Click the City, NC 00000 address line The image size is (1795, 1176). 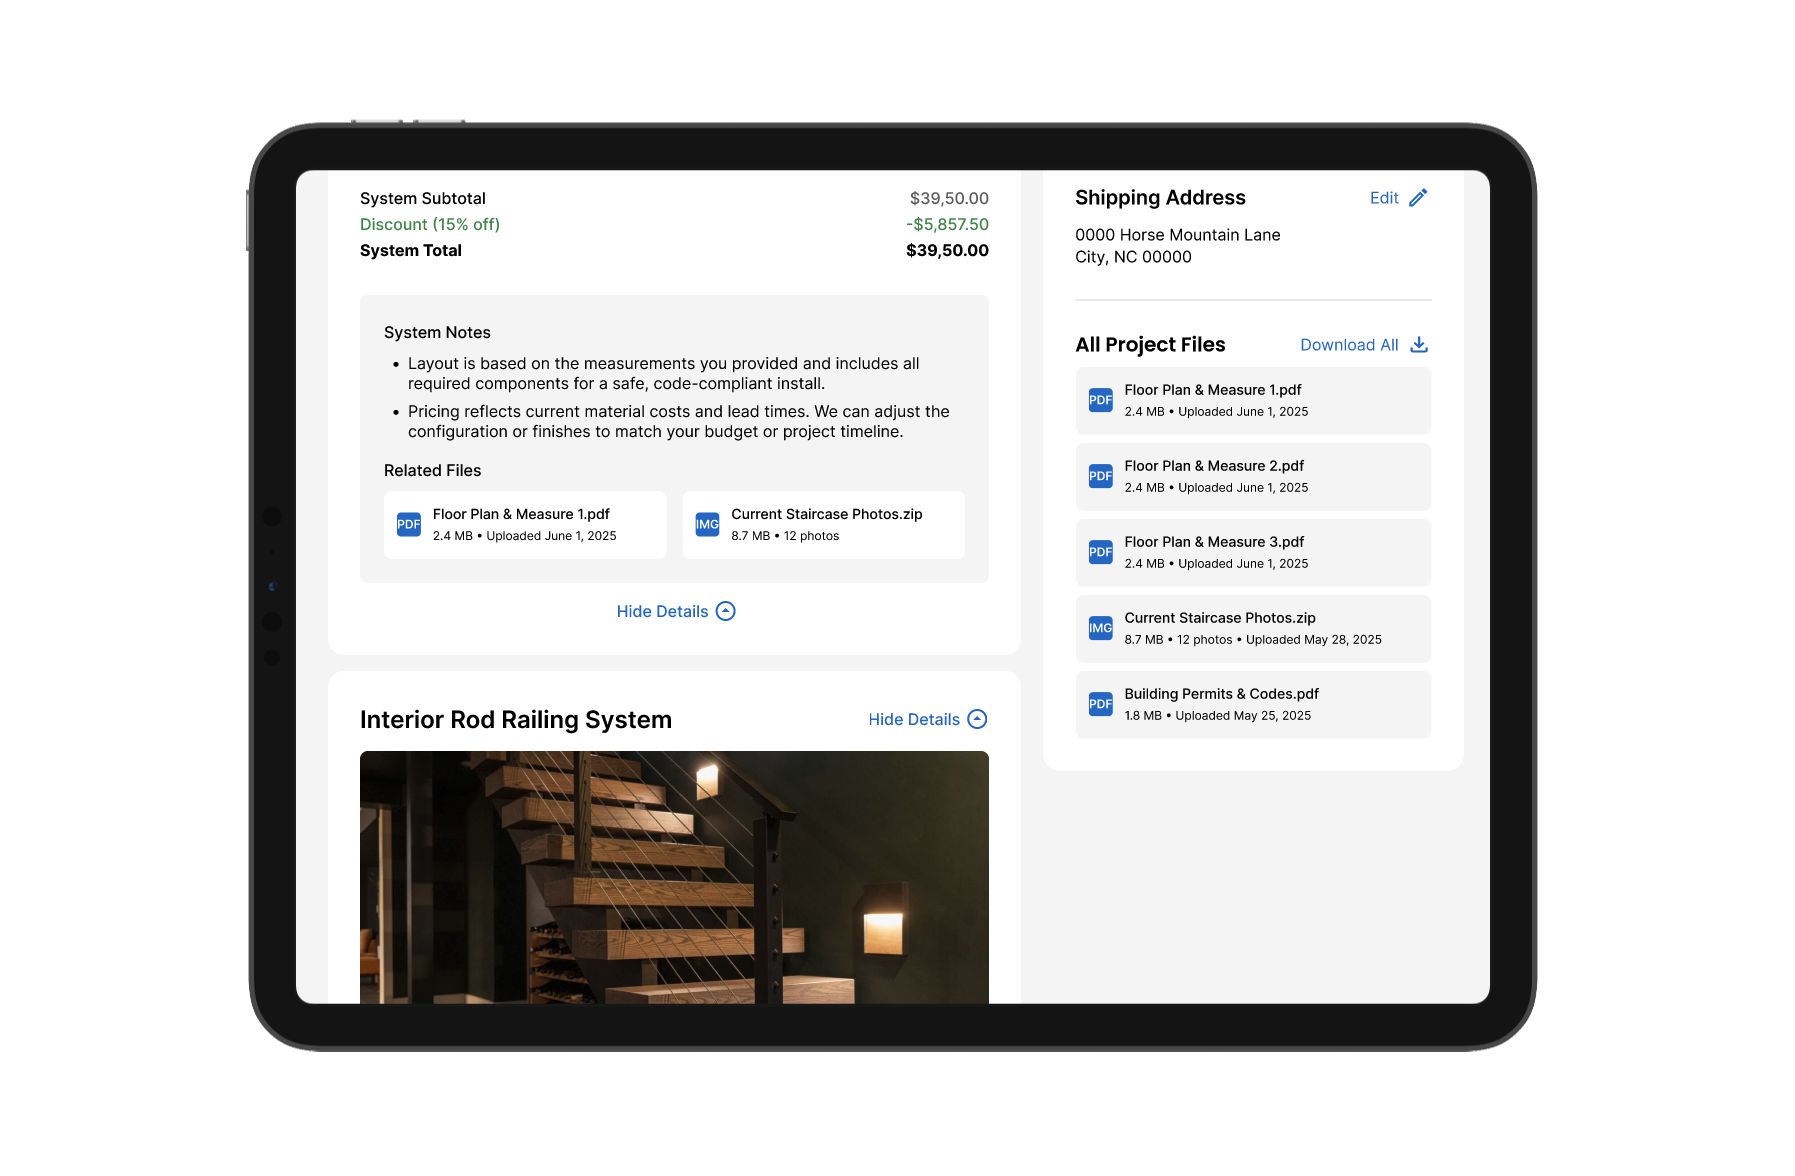click(1133, 257)
